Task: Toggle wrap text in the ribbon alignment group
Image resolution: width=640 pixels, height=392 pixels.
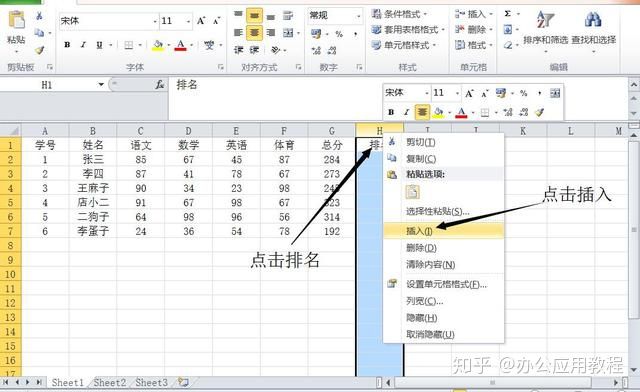Action: [288, 16]
